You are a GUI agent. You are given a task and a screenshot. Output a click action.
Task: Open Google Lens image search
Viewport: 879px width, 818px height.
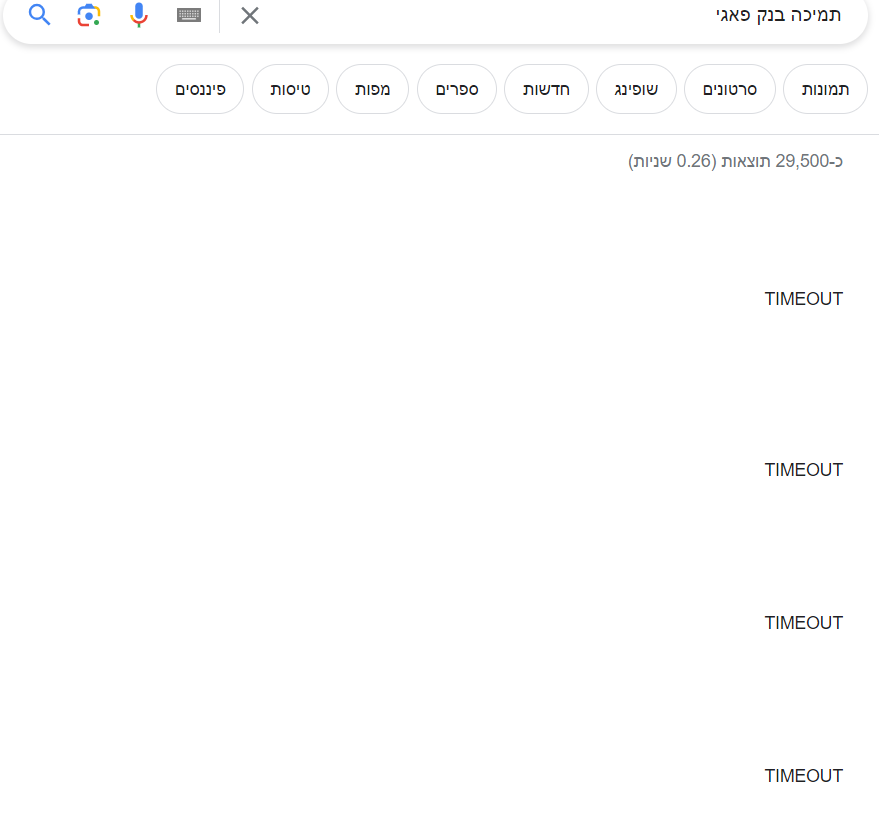click(89, 15)
